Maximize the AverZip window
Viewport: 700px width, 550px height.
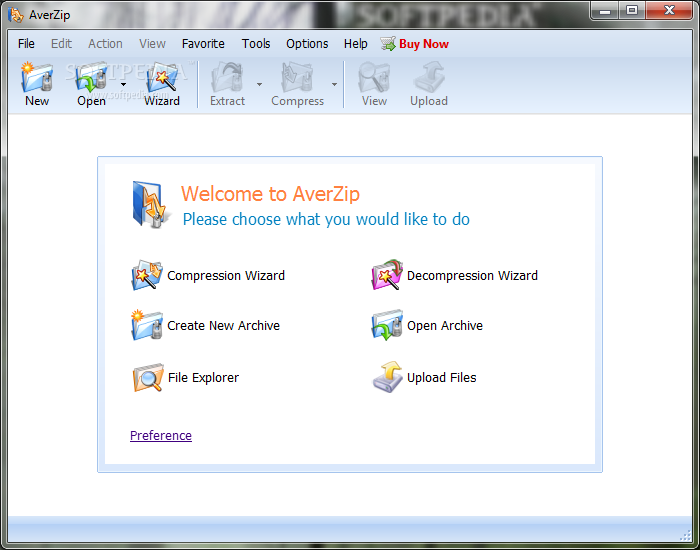pos(632,11)
